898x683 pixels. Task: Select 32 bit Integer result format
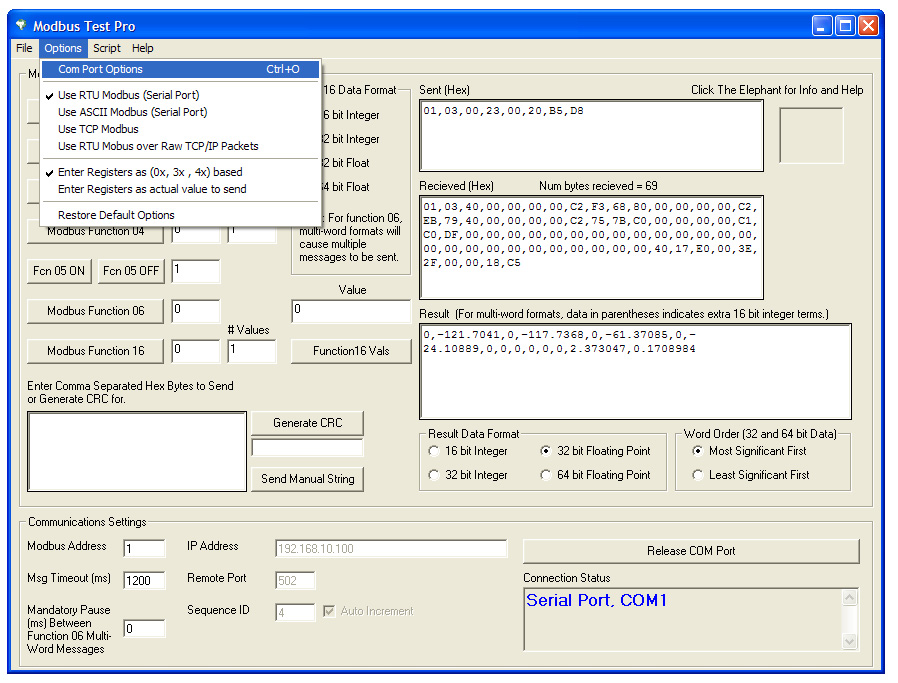coord(469,475)
